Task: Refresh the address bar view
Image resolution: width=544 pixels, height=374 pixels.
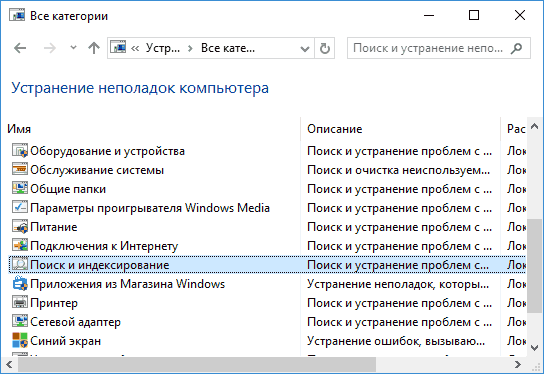Action: (325, 48)
